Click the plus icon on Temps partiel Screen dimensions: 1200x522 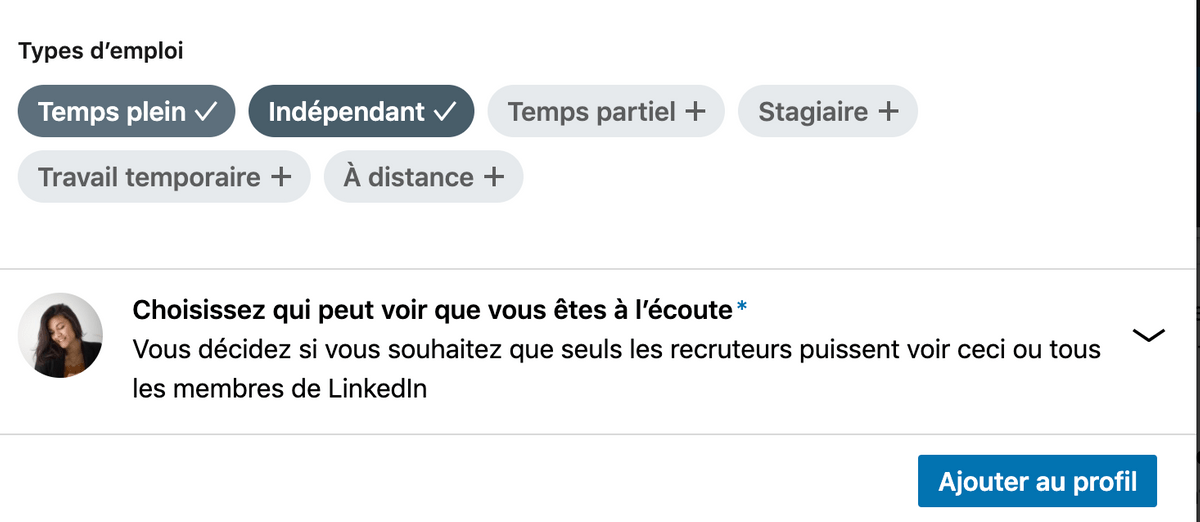(695, 112)
